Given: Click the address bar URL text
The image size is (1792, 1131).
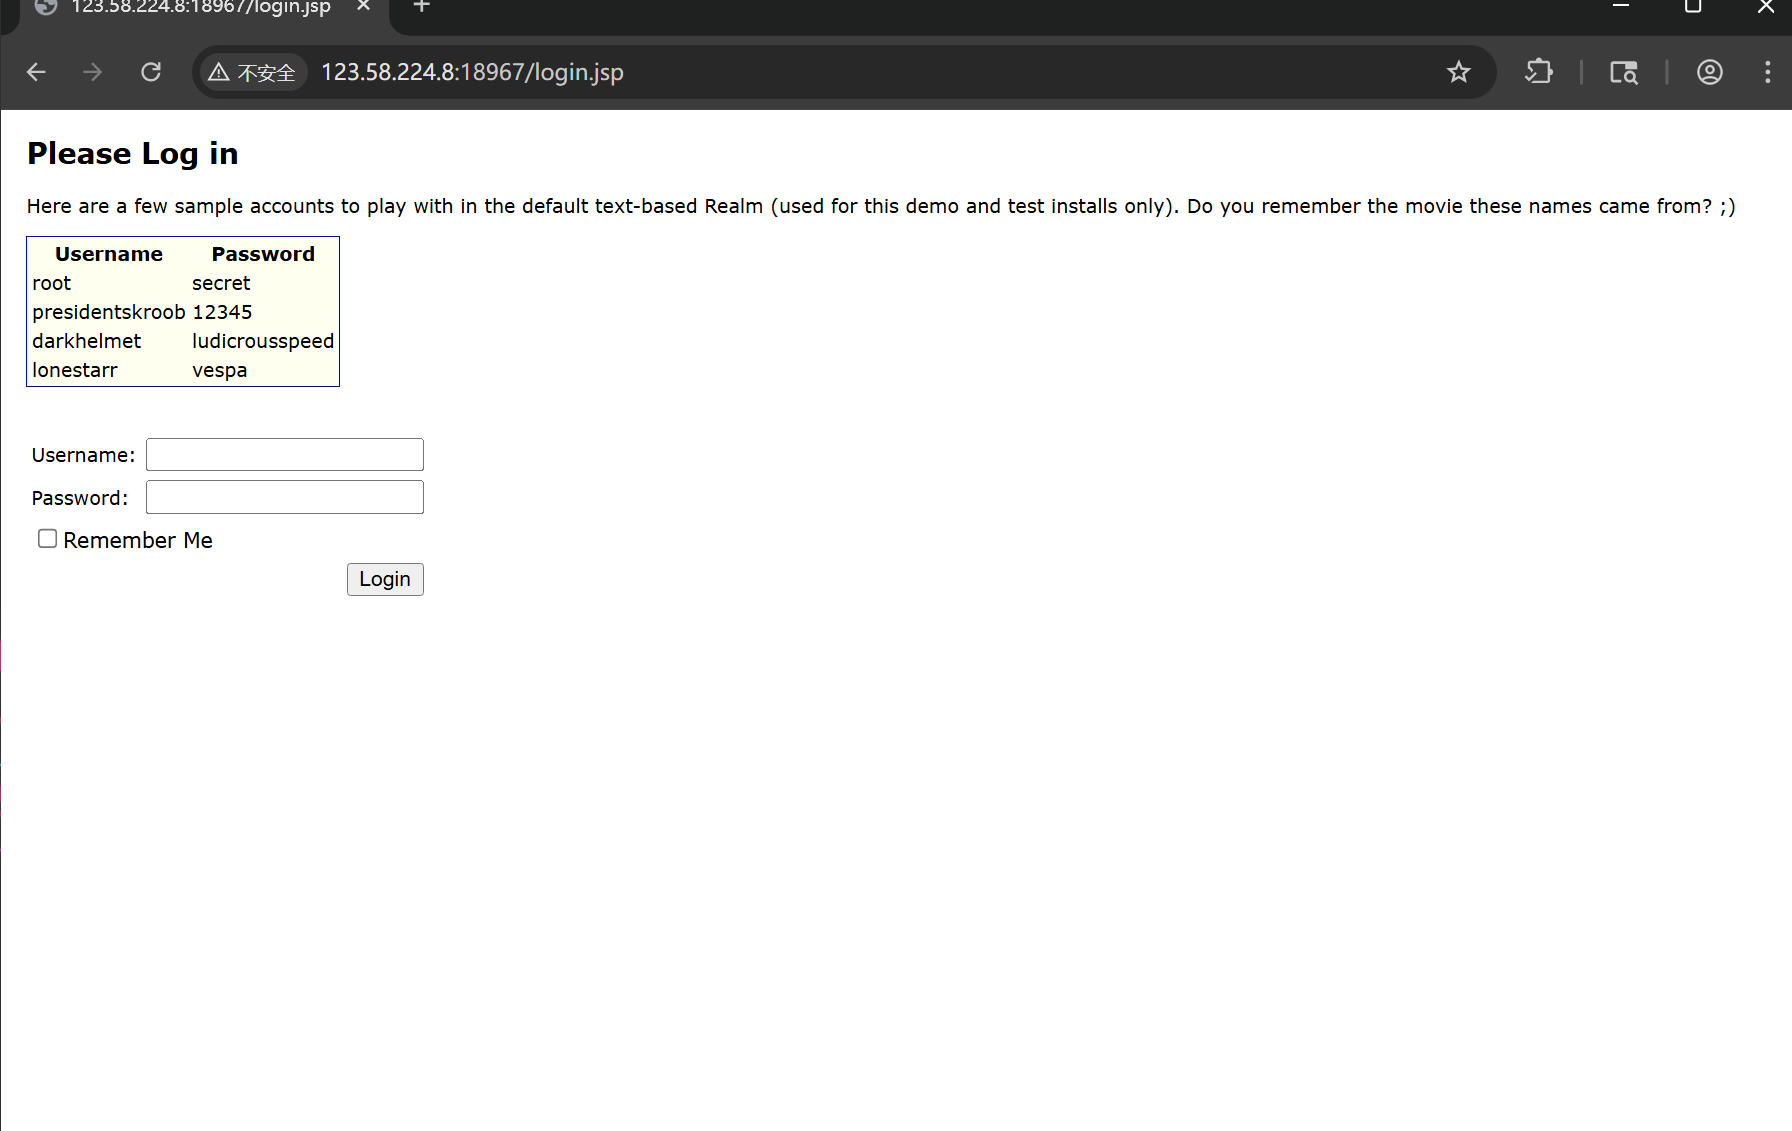Looking at the screenshot, I should 472,72.
